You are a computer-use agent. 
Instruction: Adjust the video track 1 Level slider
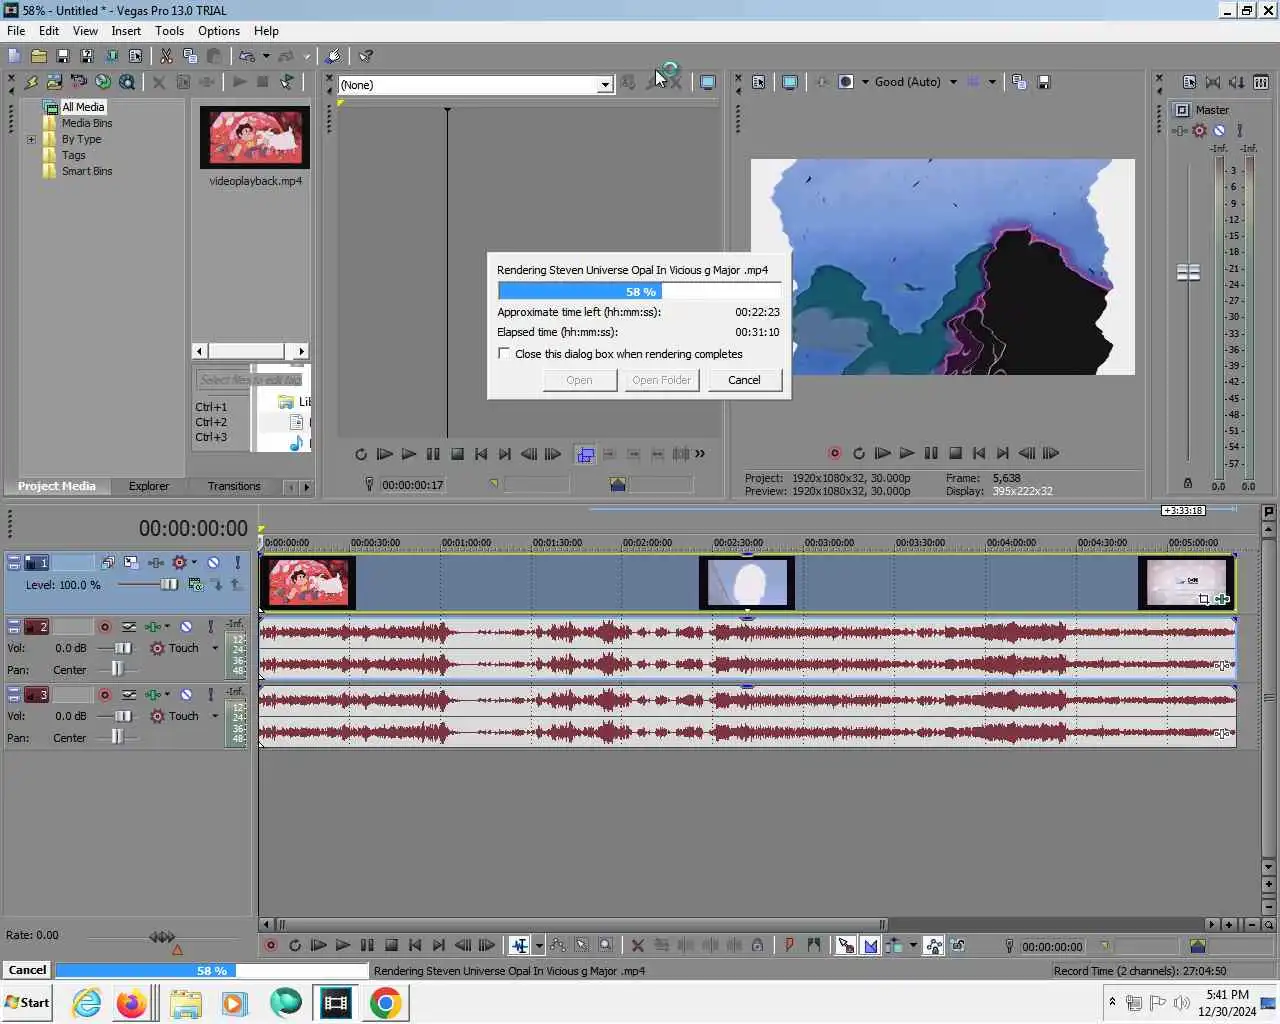click(x=169, y=585)
